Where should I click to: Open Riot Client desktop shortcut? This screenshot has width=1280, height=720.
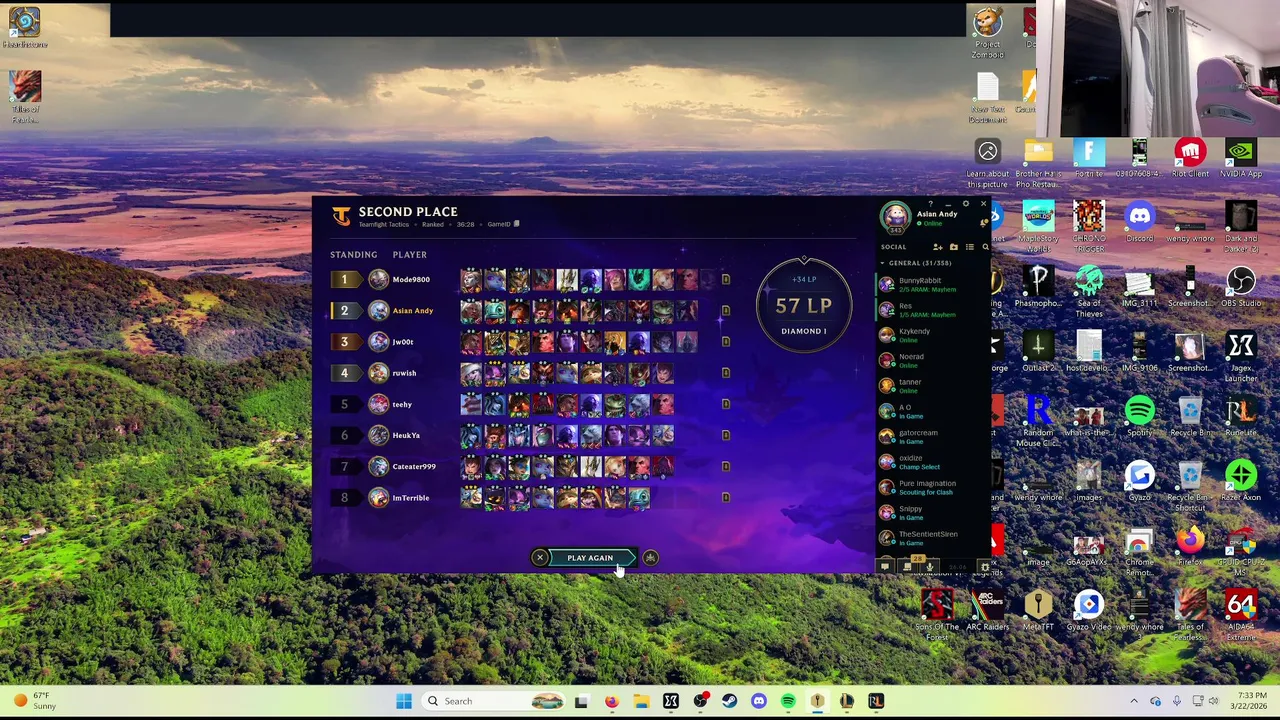[x=1190, y=158]
